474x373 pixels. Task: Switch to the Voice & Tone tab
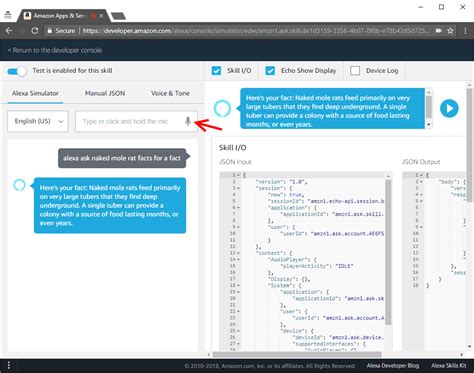(x=170, y=93)
